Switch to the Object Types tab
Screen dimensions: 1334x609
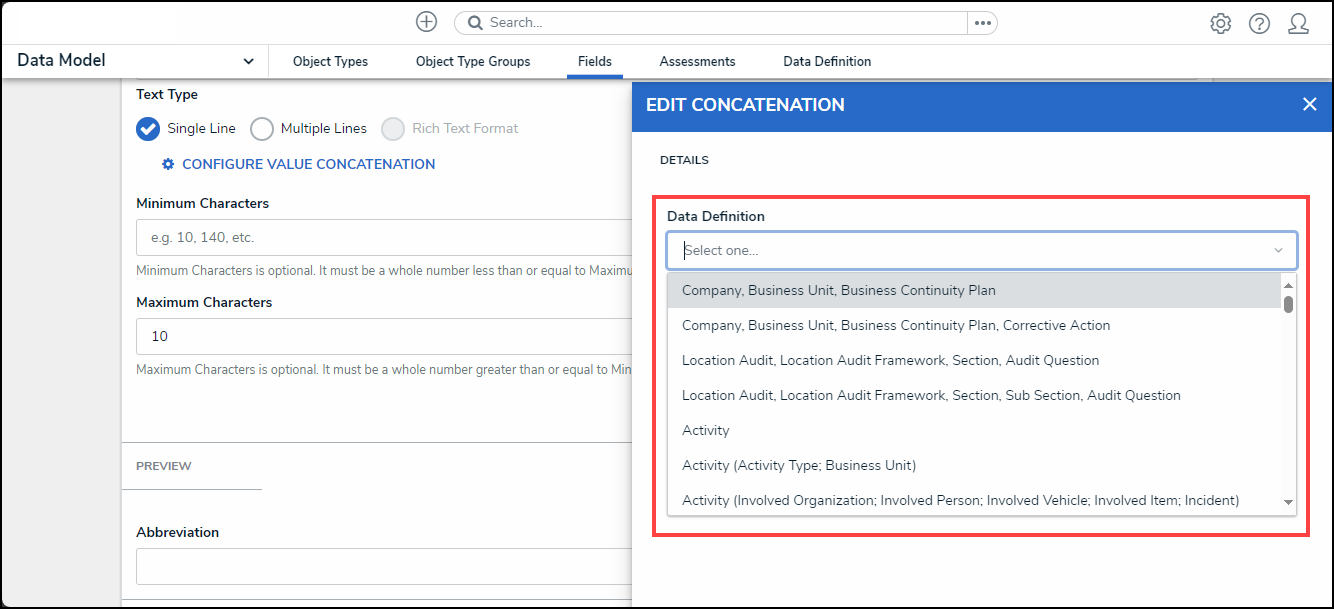pyautogui.click(x=330, y=62)
